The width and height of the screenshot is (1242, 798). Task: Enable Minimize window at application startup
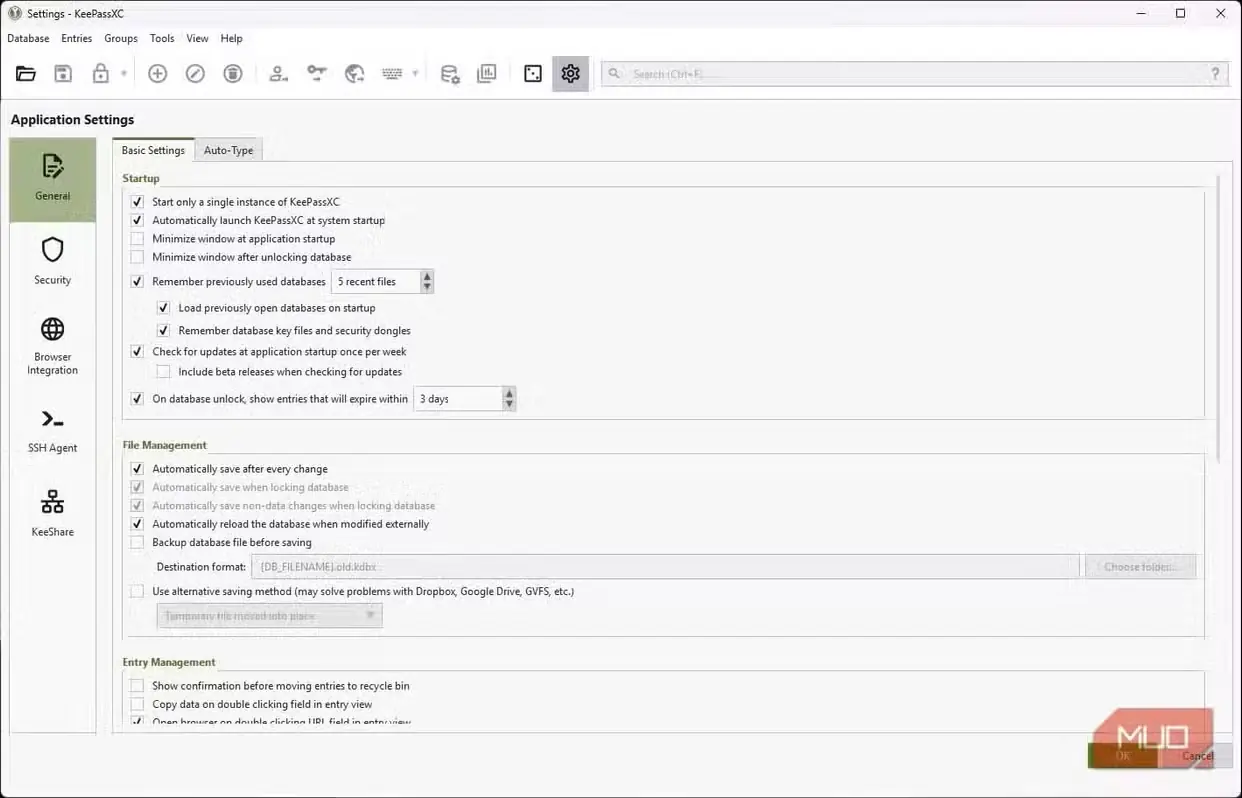click(137, 239)
